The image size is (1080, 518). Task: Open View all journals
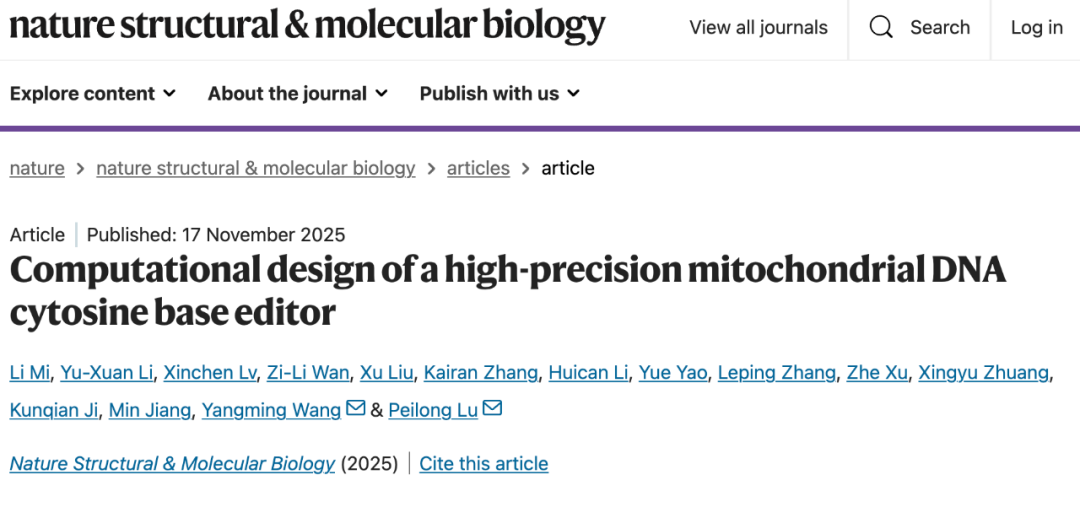(x=758, y=28)
